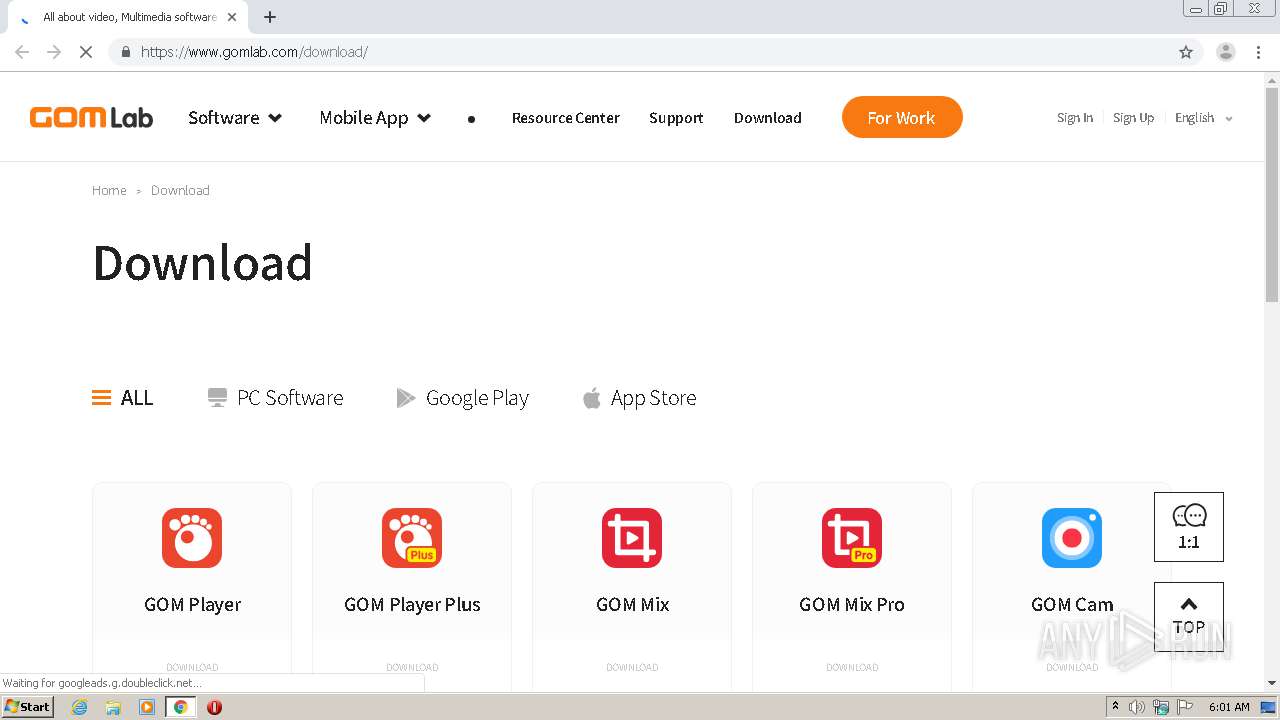Image resolution: width=1280 pixels, height=720 pixels.
Task: Go back to the previous page
Action: [22, 52]
